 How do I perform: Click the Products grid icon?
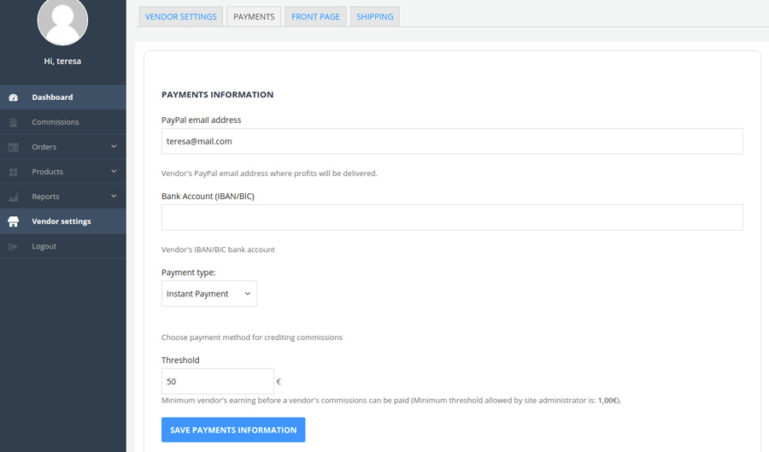click(x=13, y=172)
